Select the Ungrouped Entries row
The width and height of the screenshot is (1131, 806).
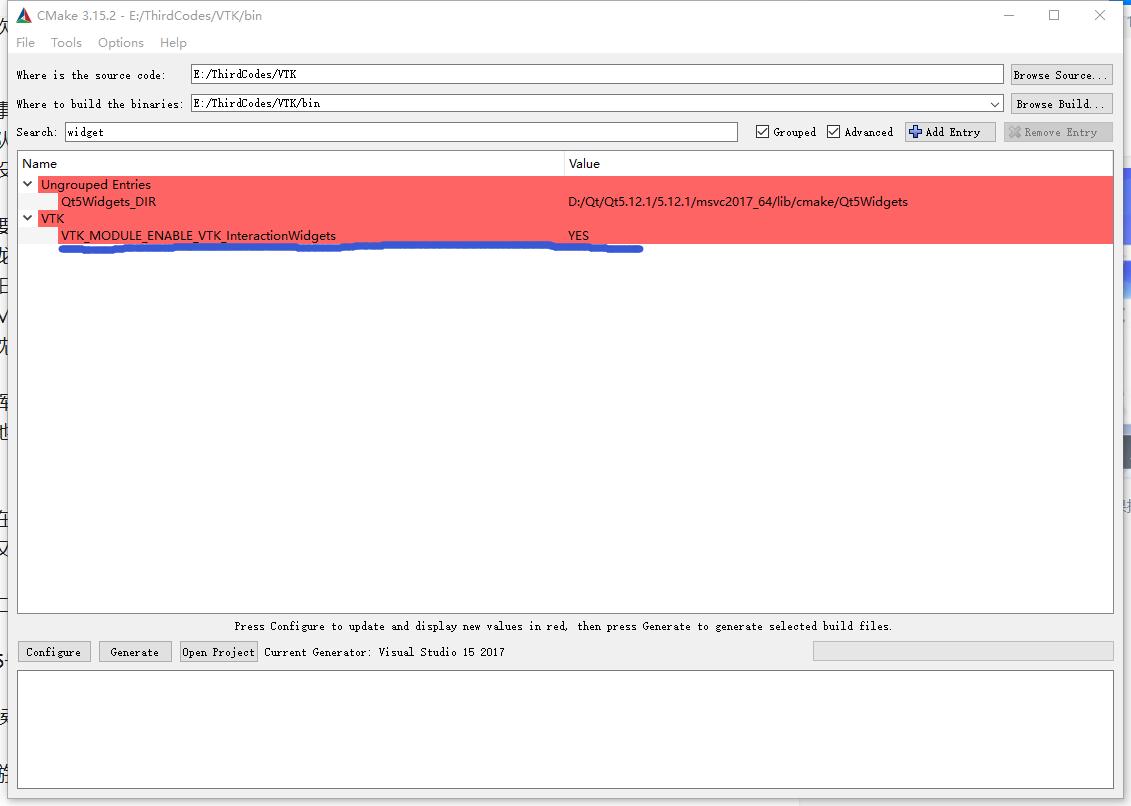tap(575, 185)
